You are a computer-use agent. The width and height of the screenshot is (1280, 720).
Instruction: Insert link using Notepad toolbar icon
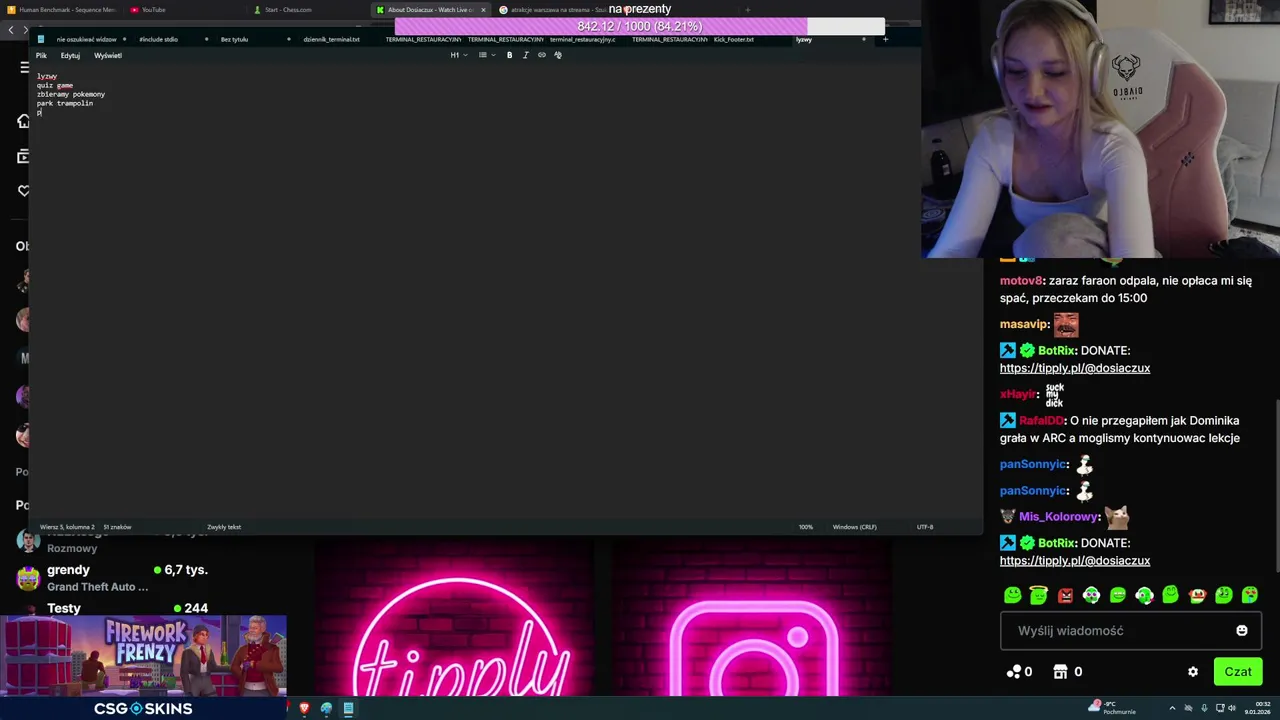tap(542, 55)
